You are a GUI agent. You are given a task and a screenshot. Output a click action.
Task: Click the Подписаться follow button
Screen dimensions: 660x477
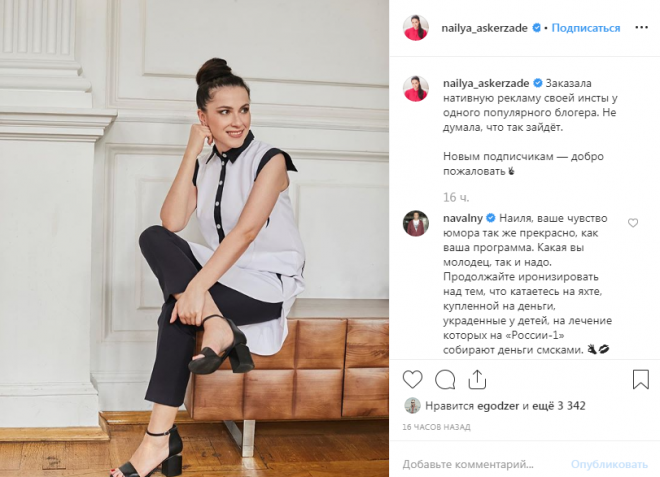pos(585,28)
